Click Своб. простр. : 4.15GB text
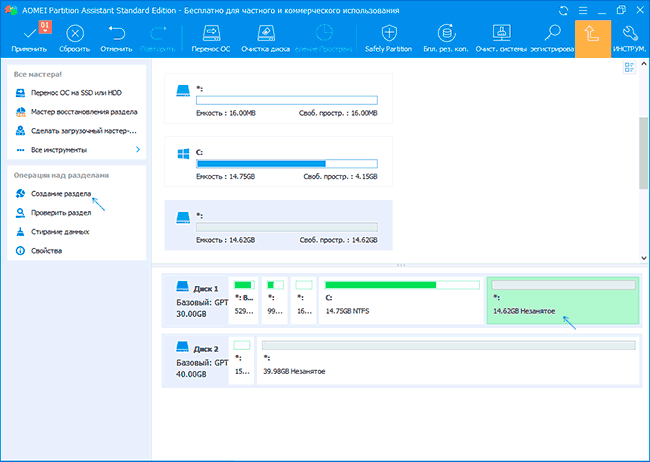650x462 pixels. [x=340, y=177]
